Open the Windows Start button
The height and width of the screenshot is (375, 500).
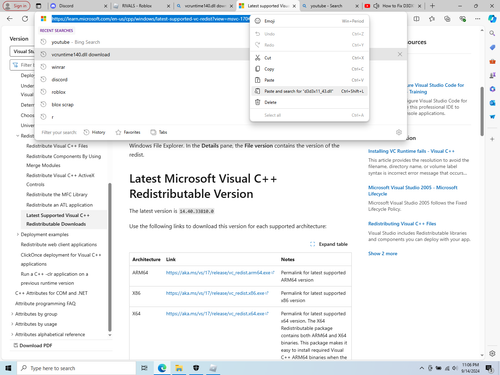tap(8, 368)
